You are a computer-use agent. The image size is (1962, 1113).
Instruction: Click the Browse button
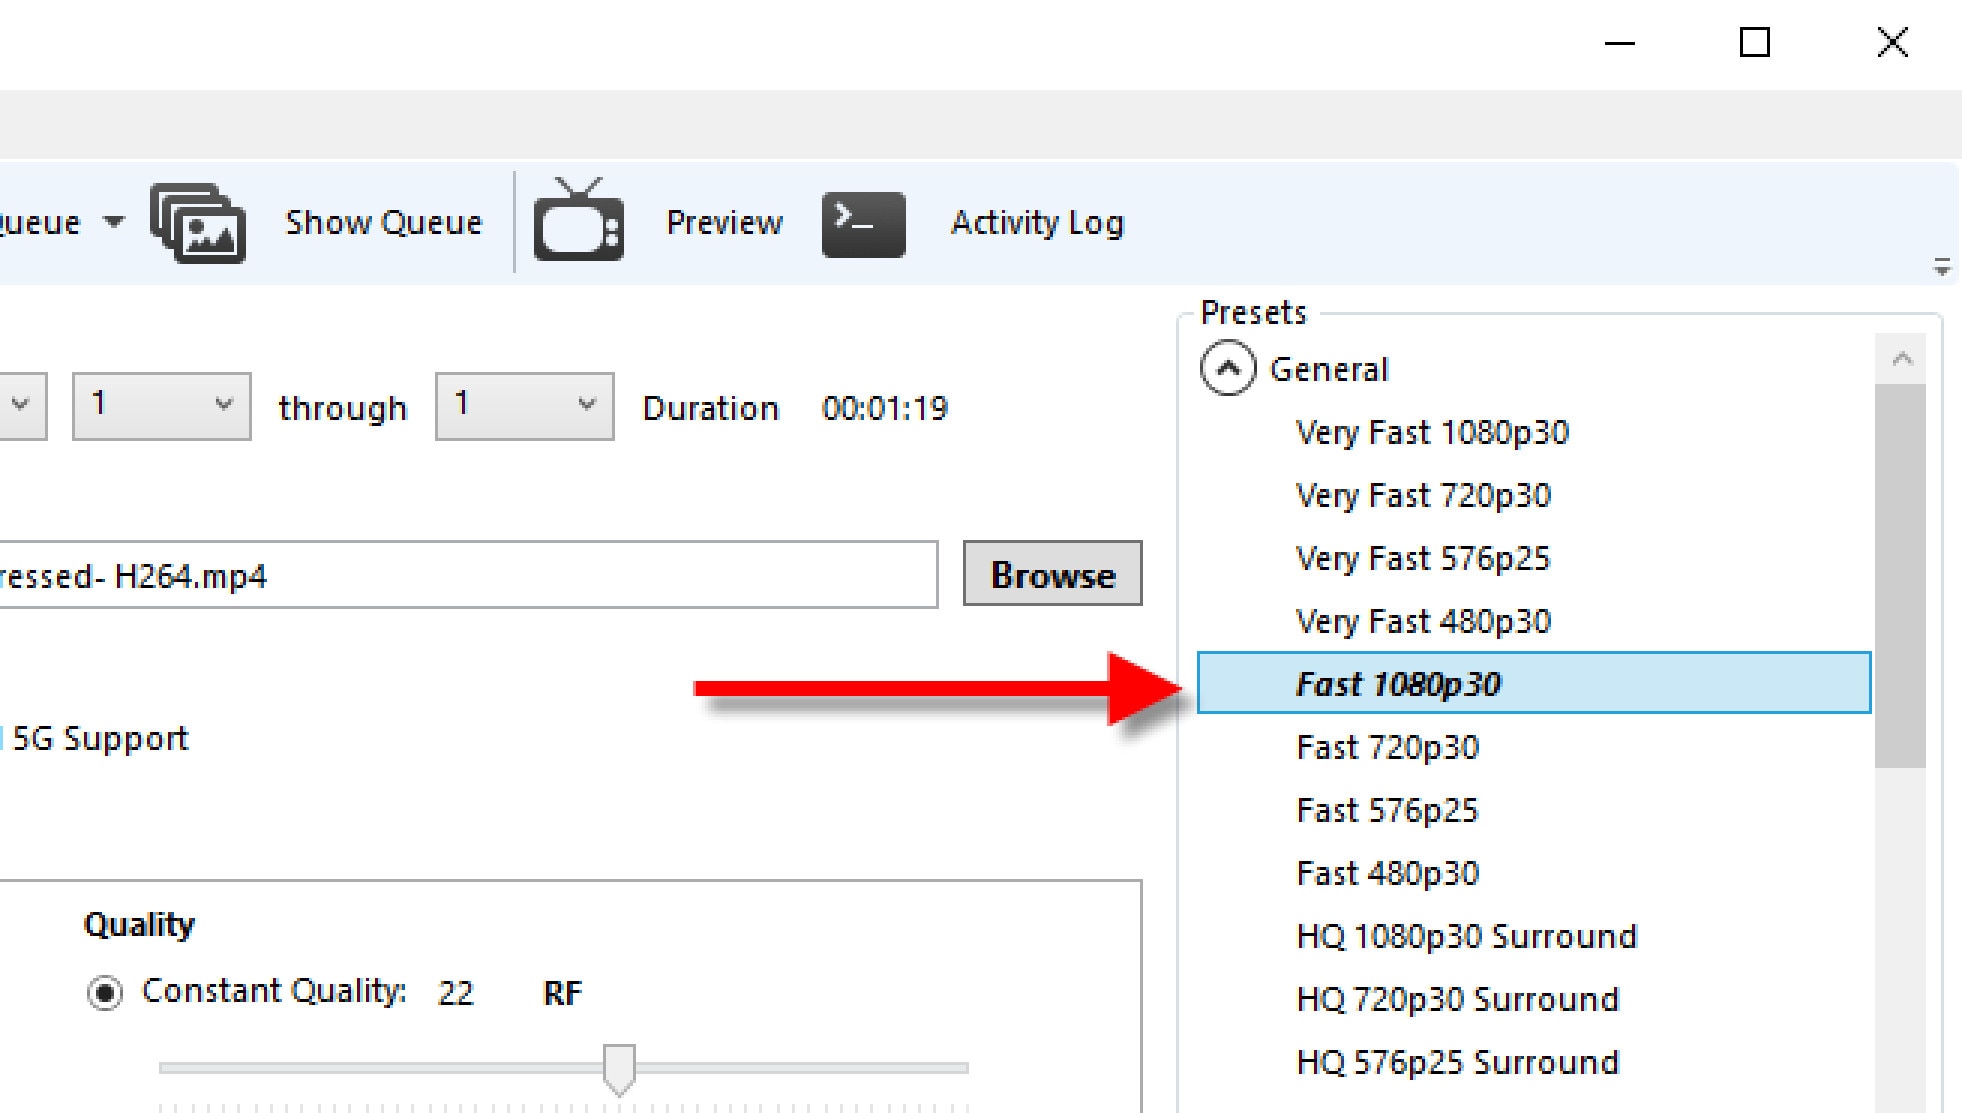point(1052,574)
